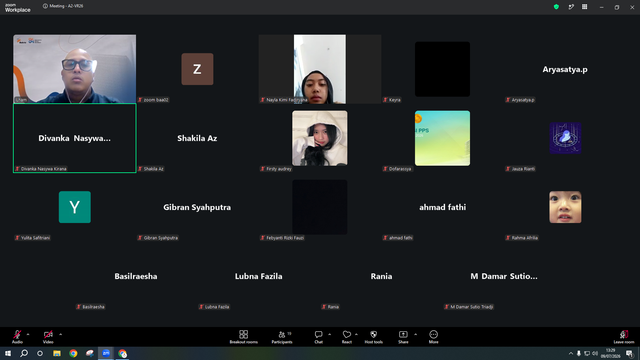Click the pen-and-phone icon next to the green shield
This screenshot has width=640, height=360.
click(571, 7)
